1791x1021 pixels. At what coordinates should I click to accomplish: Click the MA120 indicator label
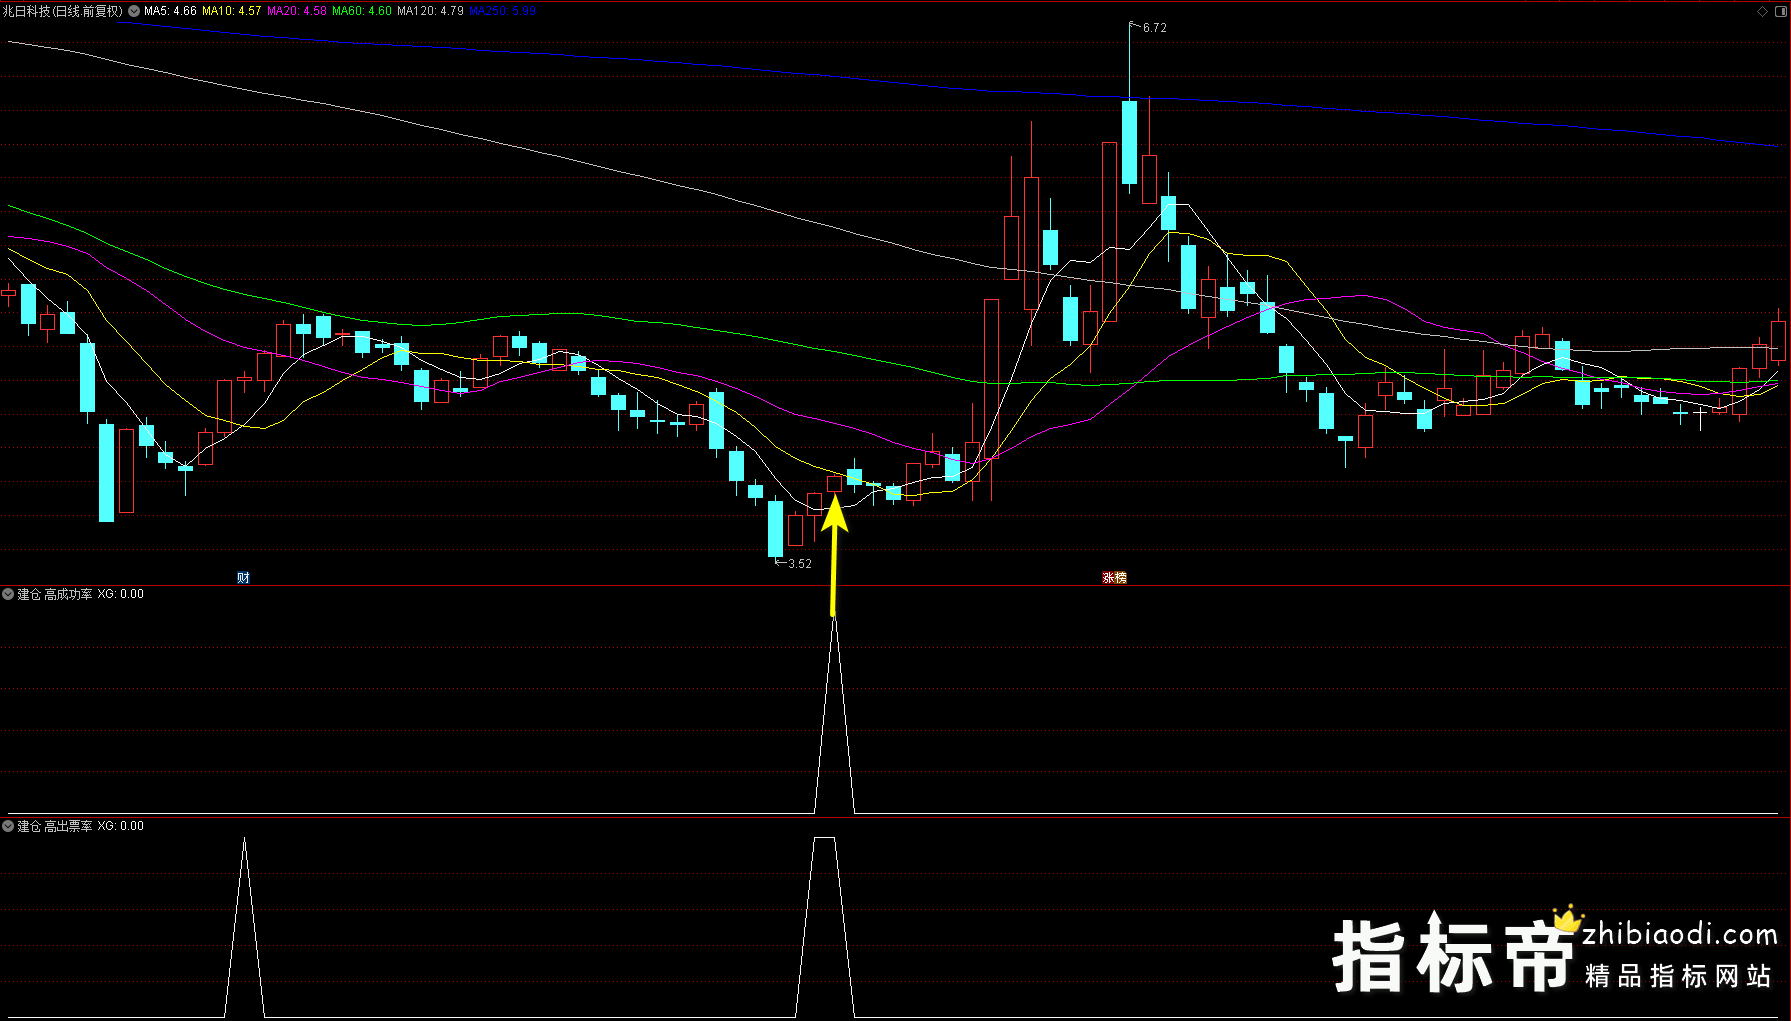430,11
